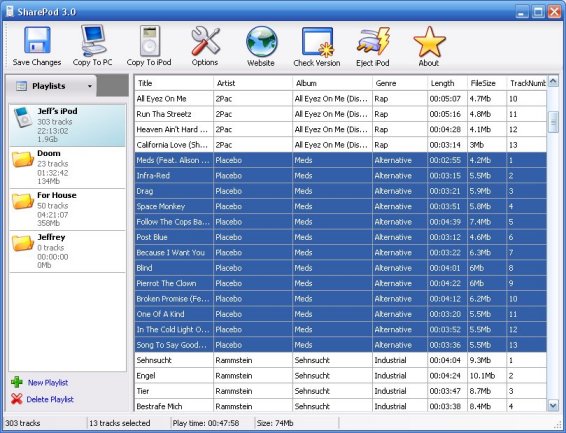Viewport: 566px width, 433px height.
Task: Choose the empty Jeffrey playlist
Action: tap(68, 252)
